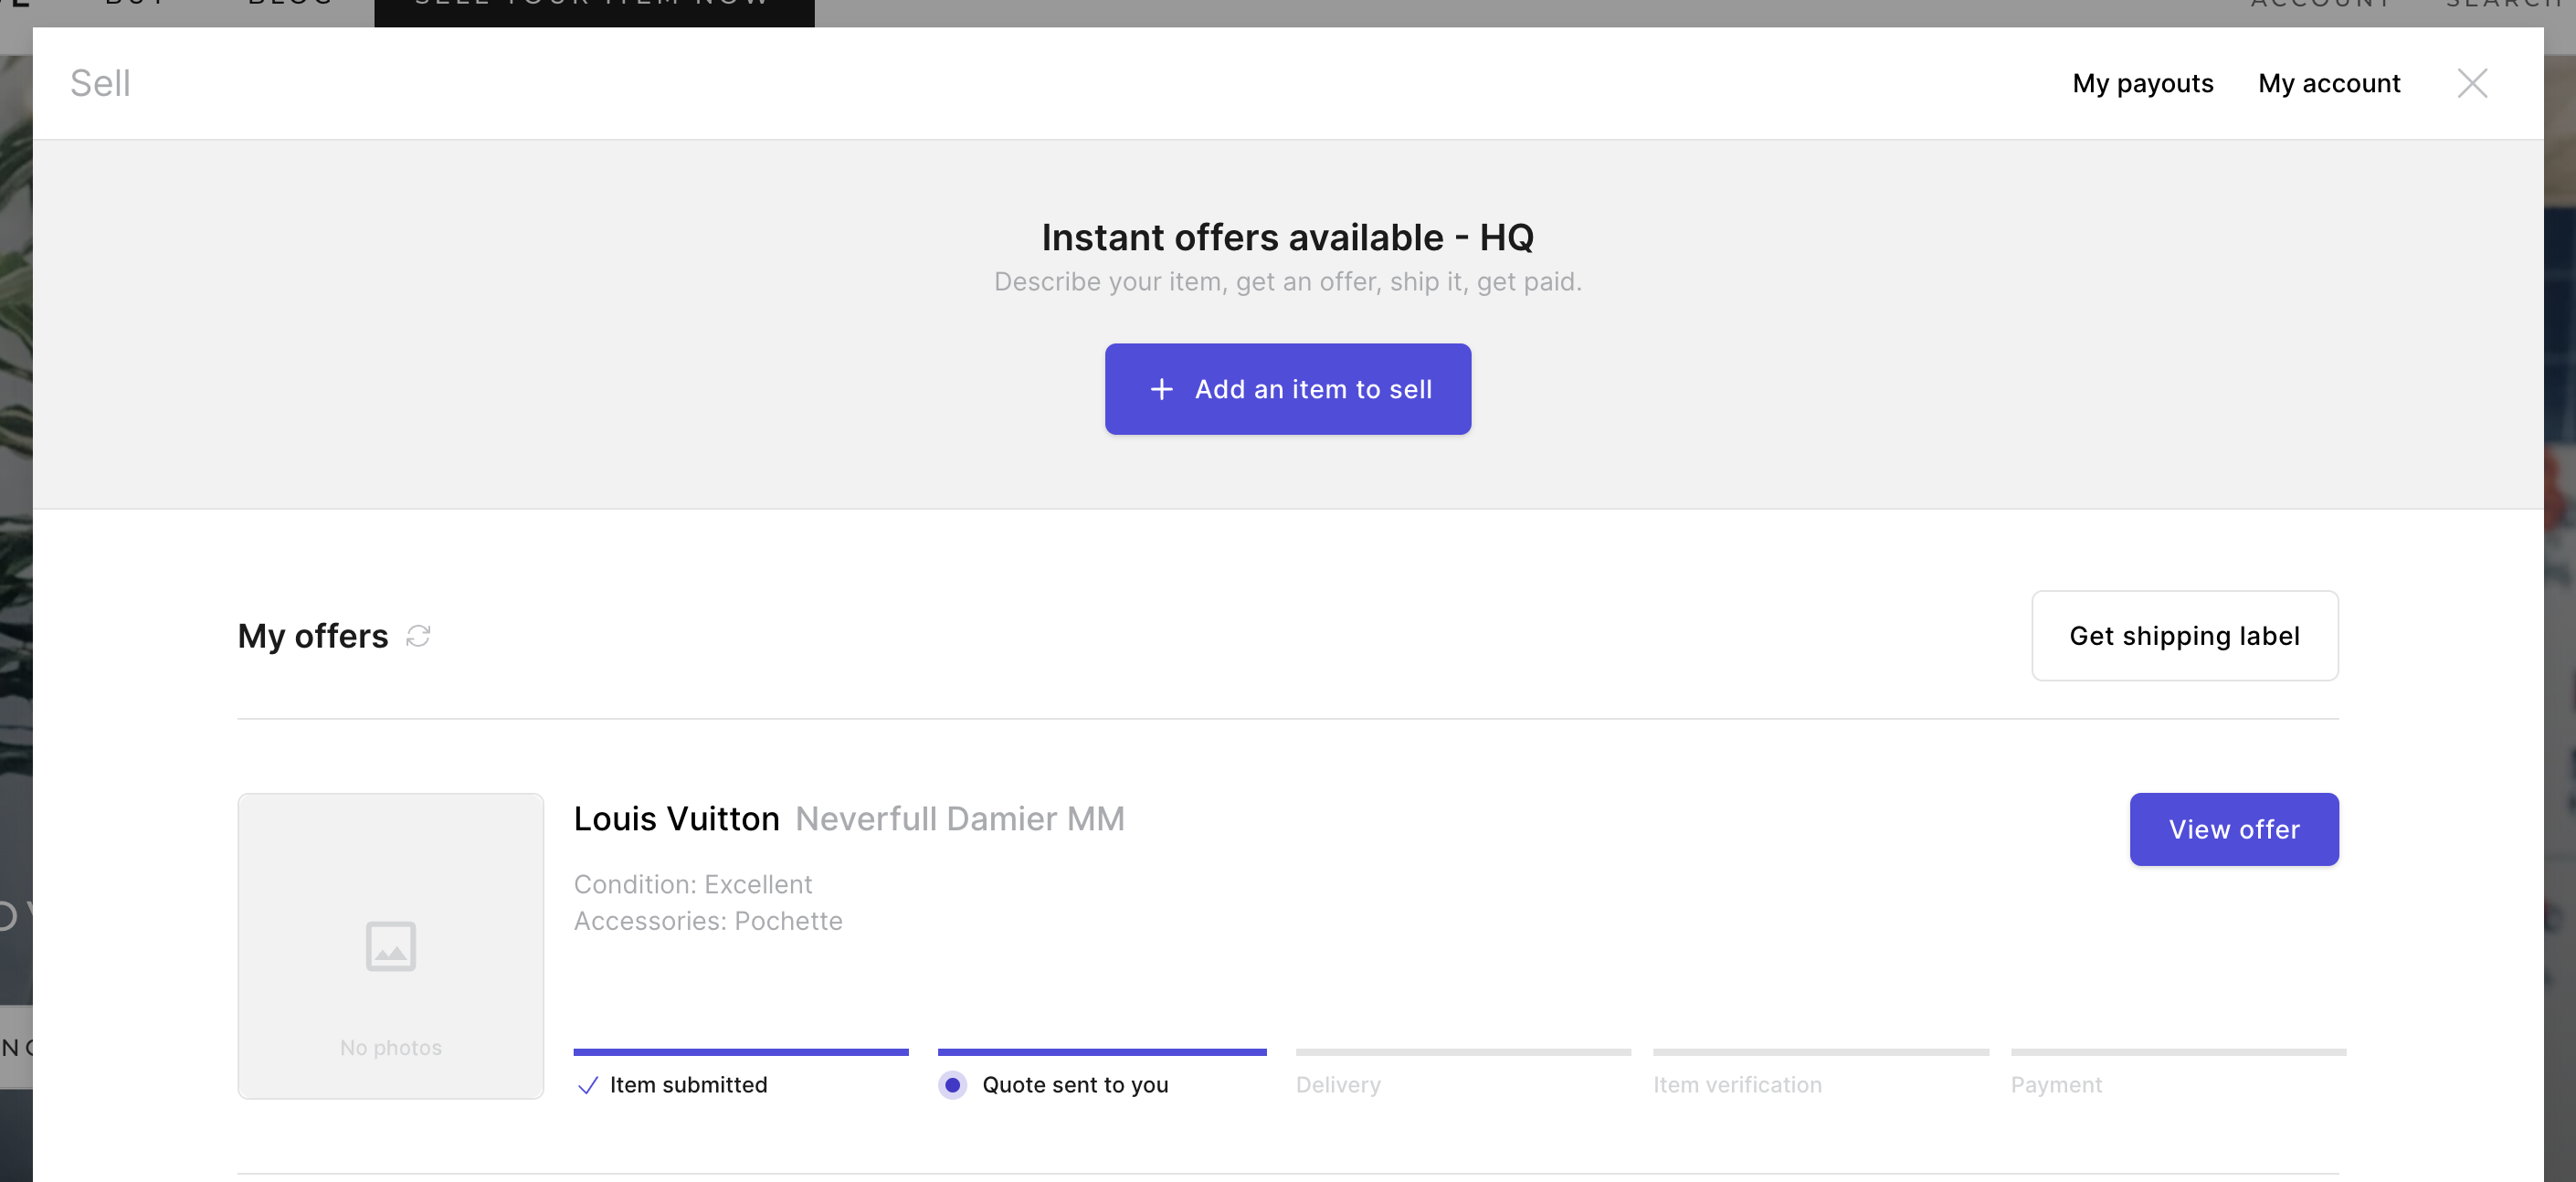2576x1182 pixels.
Task: Click the Neverfull Damier MM model name
Action: 960,818
